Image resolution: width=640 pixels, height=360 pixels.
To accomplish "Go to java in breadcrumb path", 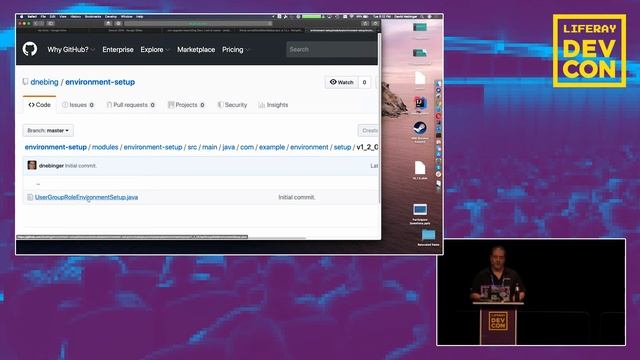I will click(x=229, y=147).
